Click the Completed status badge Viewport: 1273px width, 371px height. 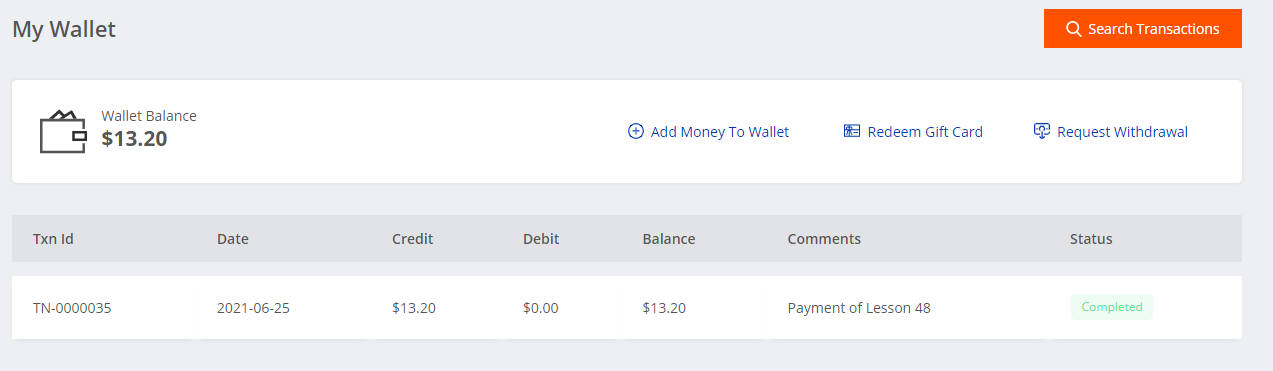[x=1112, y=307]
